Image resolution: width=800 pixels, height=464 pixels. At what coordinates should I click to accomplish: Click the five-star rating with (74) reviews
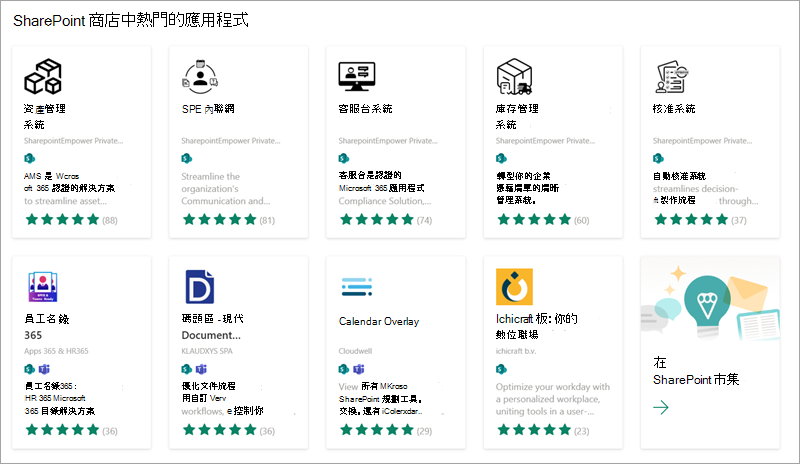[x=386, y=220]
